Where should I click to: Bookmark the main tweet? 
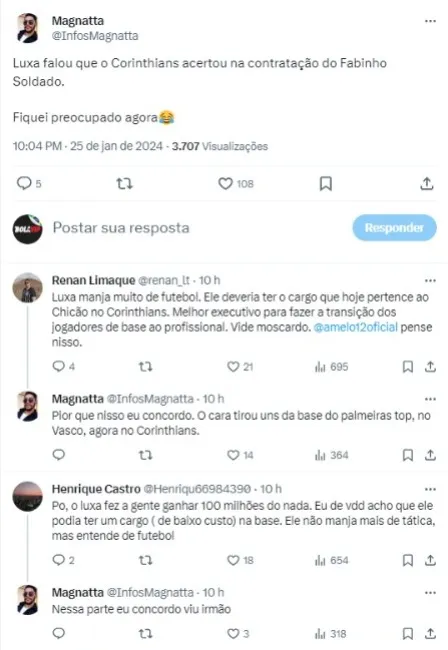pos(326,183)
